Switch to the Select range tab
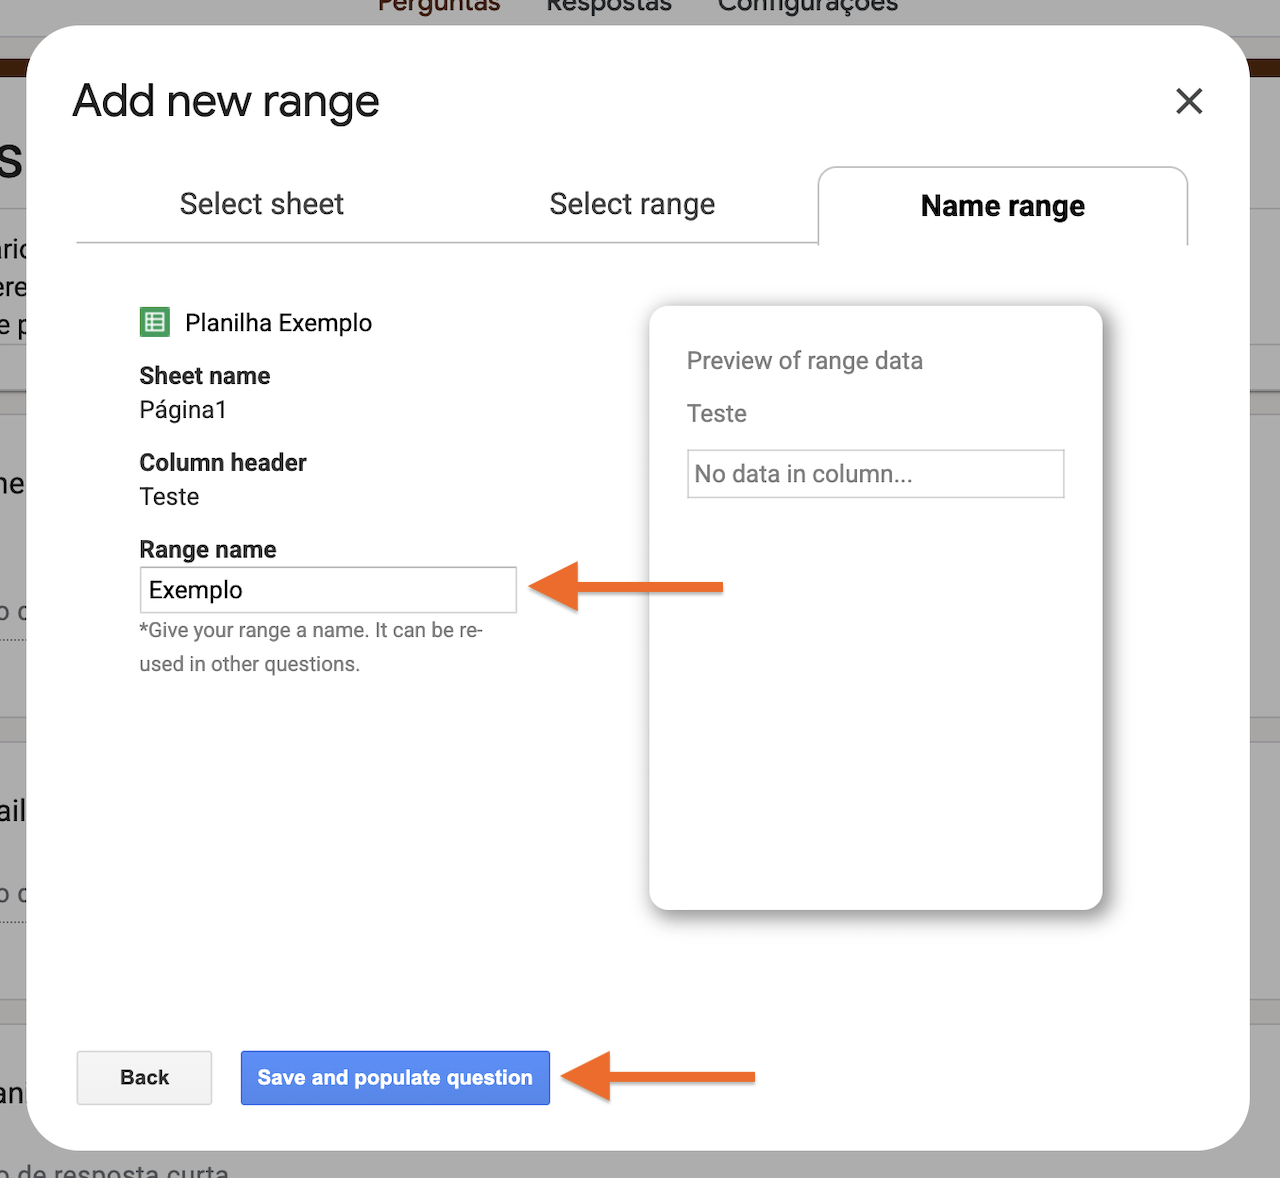 631,203
